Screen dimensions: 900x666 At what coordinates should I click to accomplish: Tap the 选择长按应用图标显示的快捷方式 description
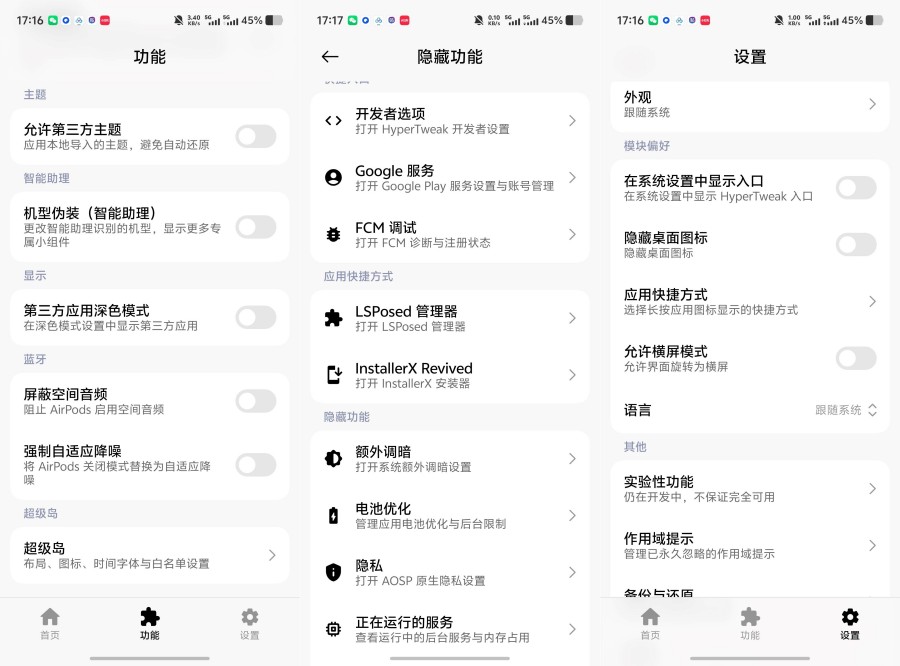711,310
